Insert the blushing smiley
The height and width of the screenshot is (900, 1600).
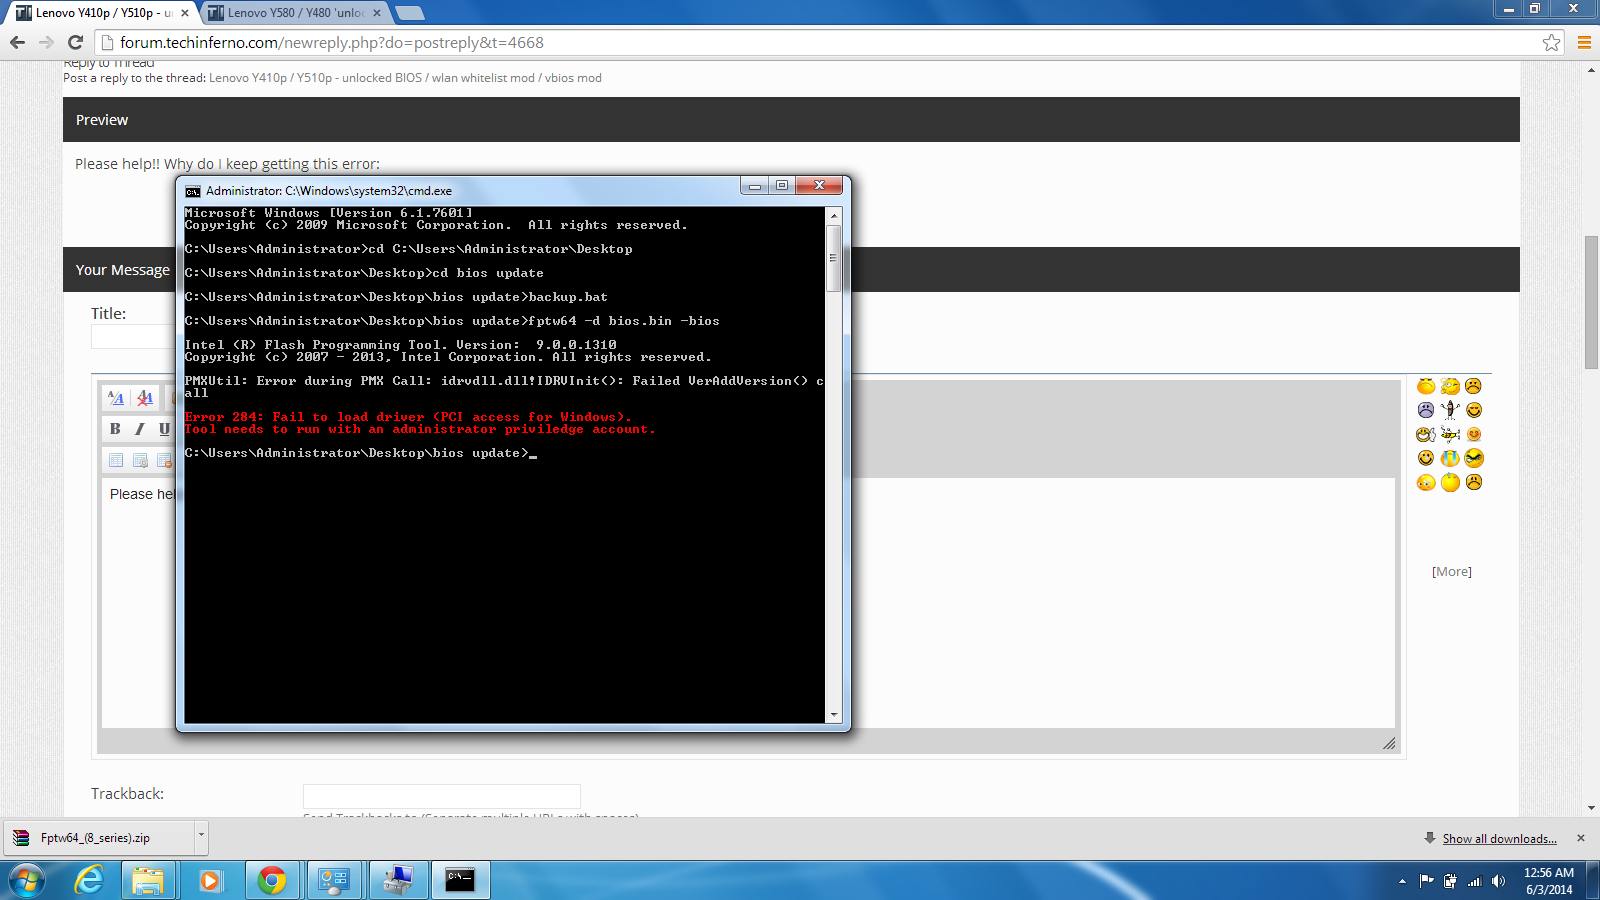point(1474,434)
